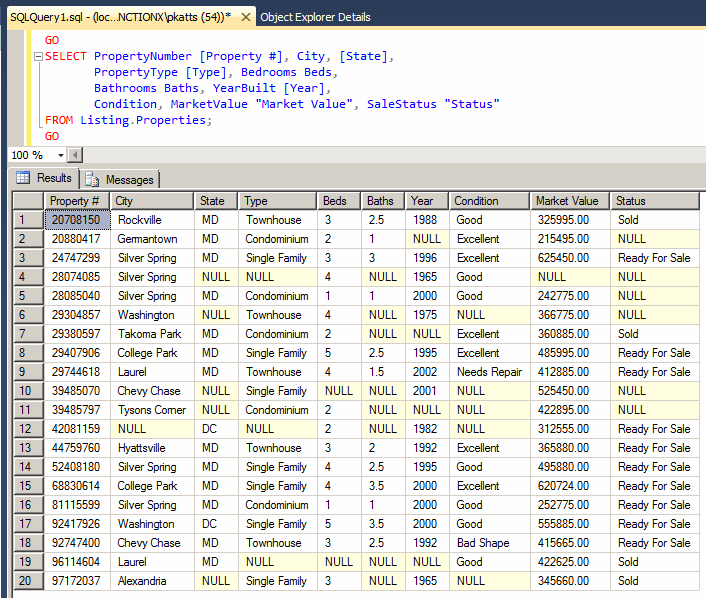Select property number 97172037
Image resolution: width=706 pixels, height=598 pixels.
click(x=77, y=581)
